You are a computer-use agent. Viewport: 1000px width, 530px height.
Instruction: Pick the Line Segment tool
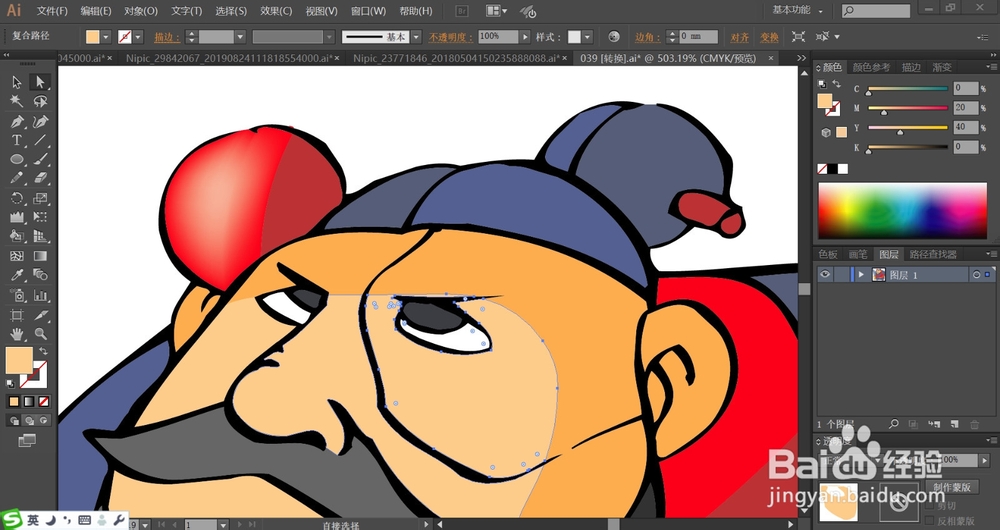(x=40, y=140)
